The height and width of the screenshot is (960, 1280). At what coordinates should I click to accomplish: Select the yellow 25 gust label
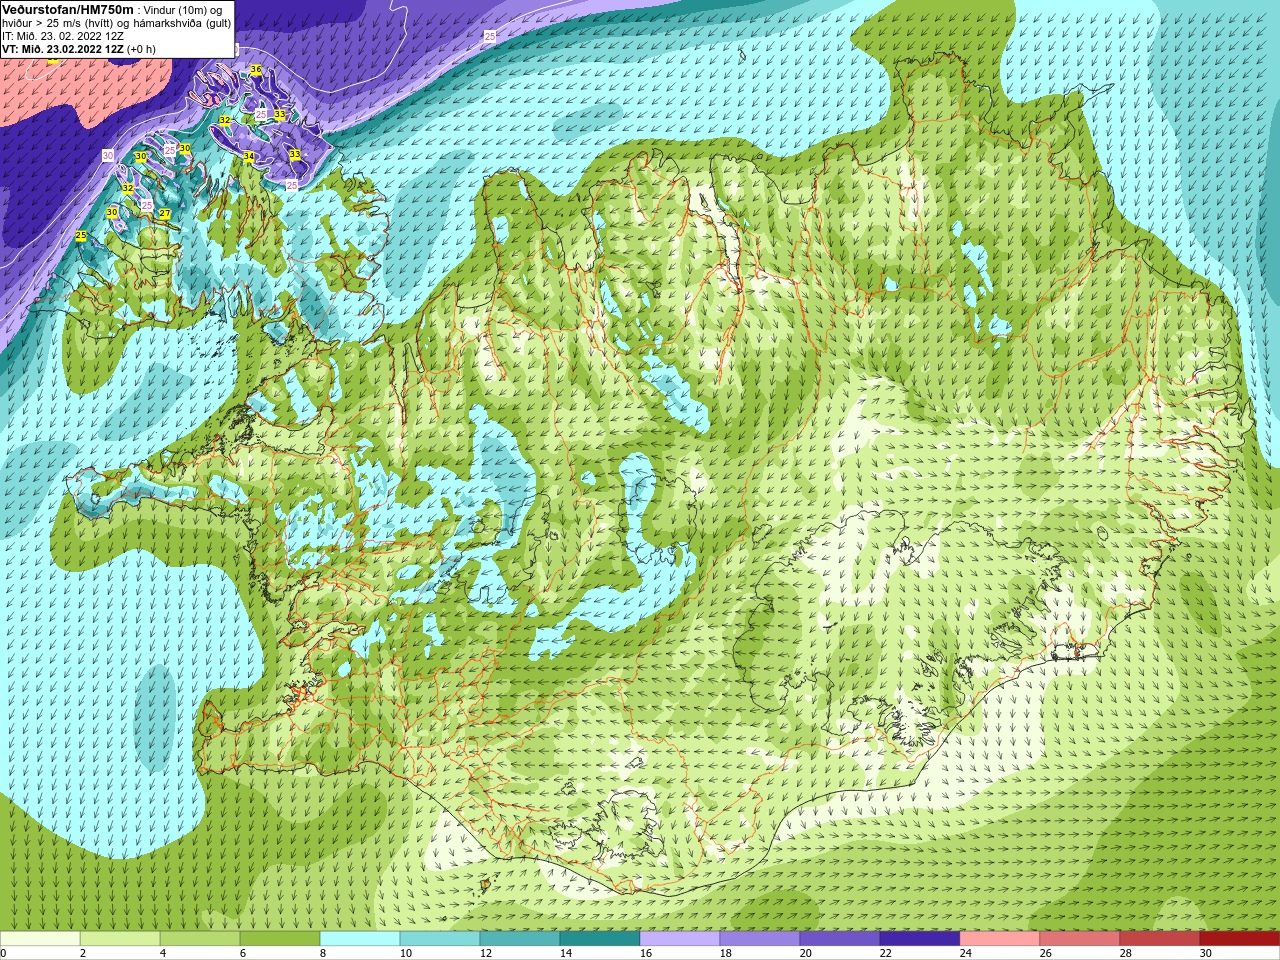(81, 235)
